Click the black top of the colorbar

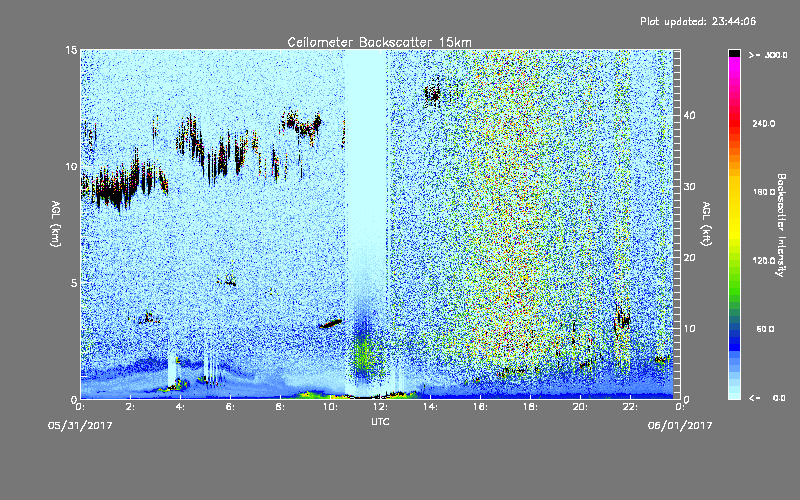pos(734,53)
